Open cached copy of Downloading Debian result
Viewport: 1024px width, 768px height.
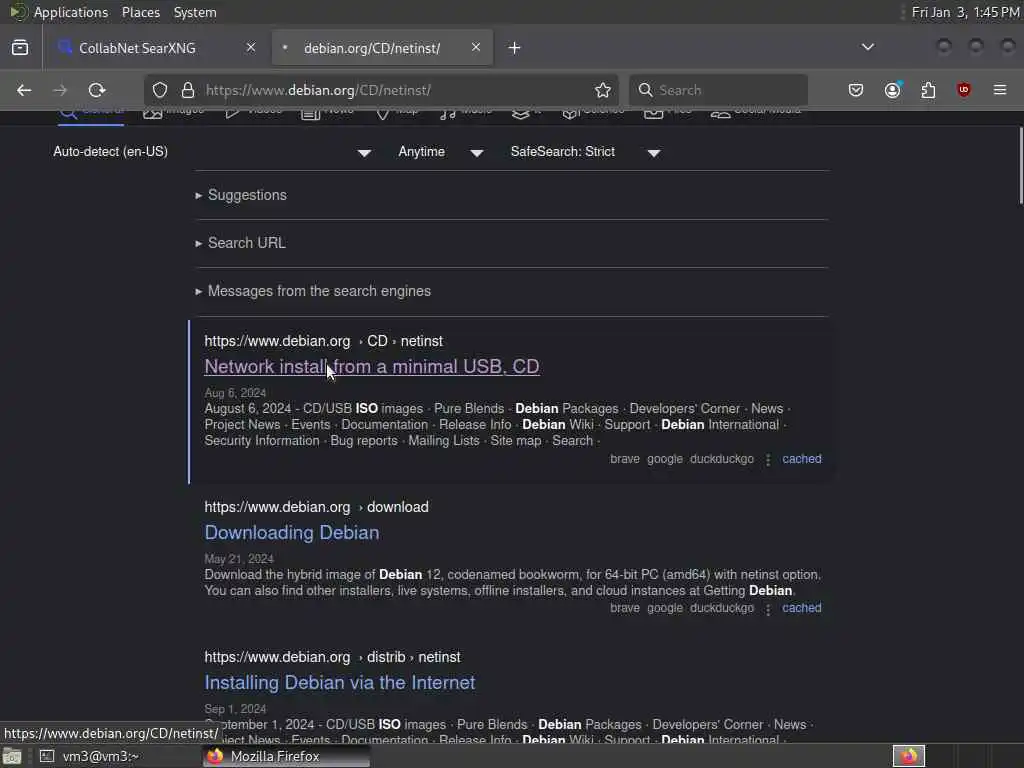pyautogui.click(x=802, y=608)
